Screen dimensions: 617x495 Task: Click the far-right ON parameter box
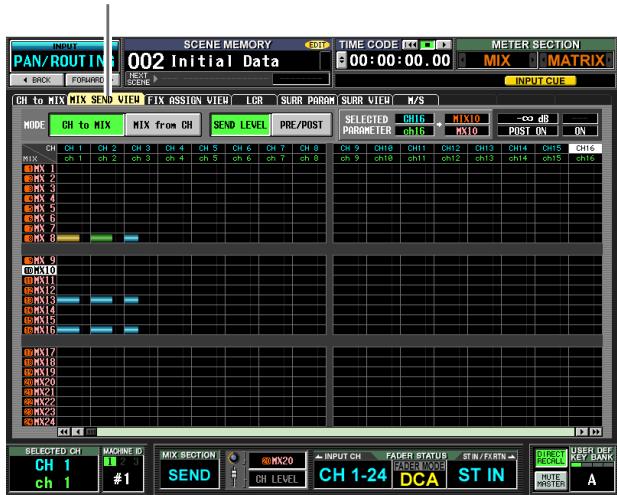coord(580,131)
